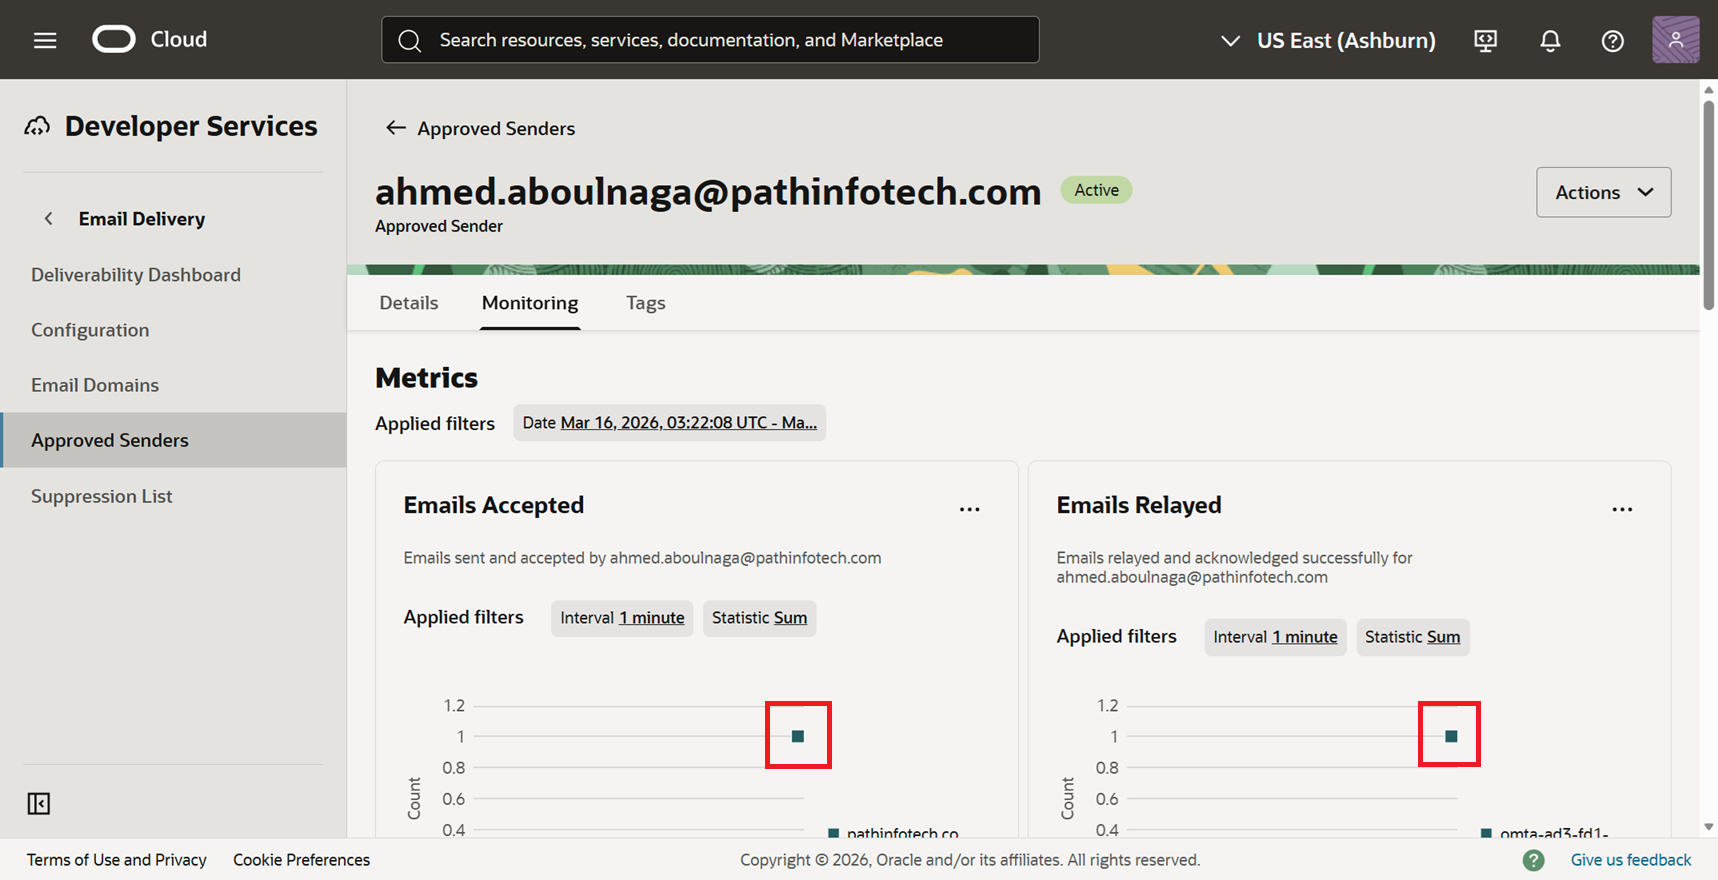Click the Emails Accepted chart data point

click(798, 736)
